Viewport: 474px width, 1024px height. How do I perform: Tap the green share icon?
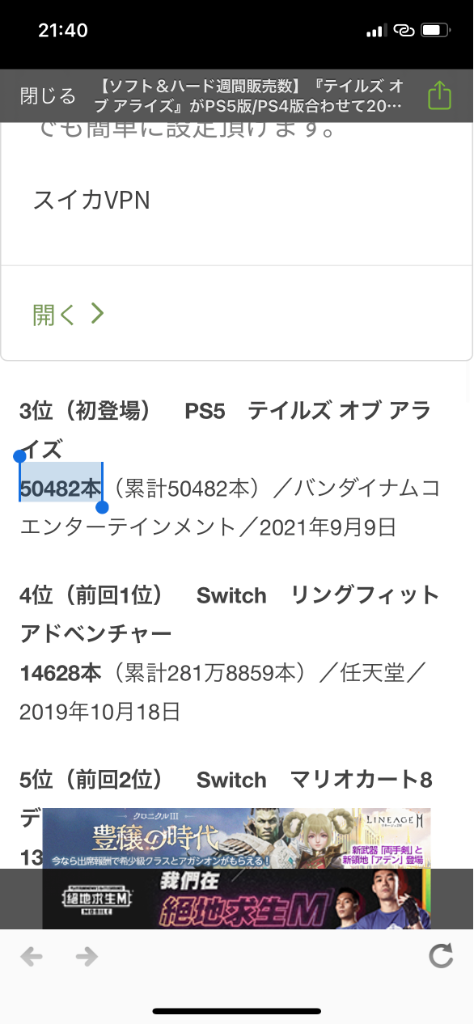[x=439, y=95]
